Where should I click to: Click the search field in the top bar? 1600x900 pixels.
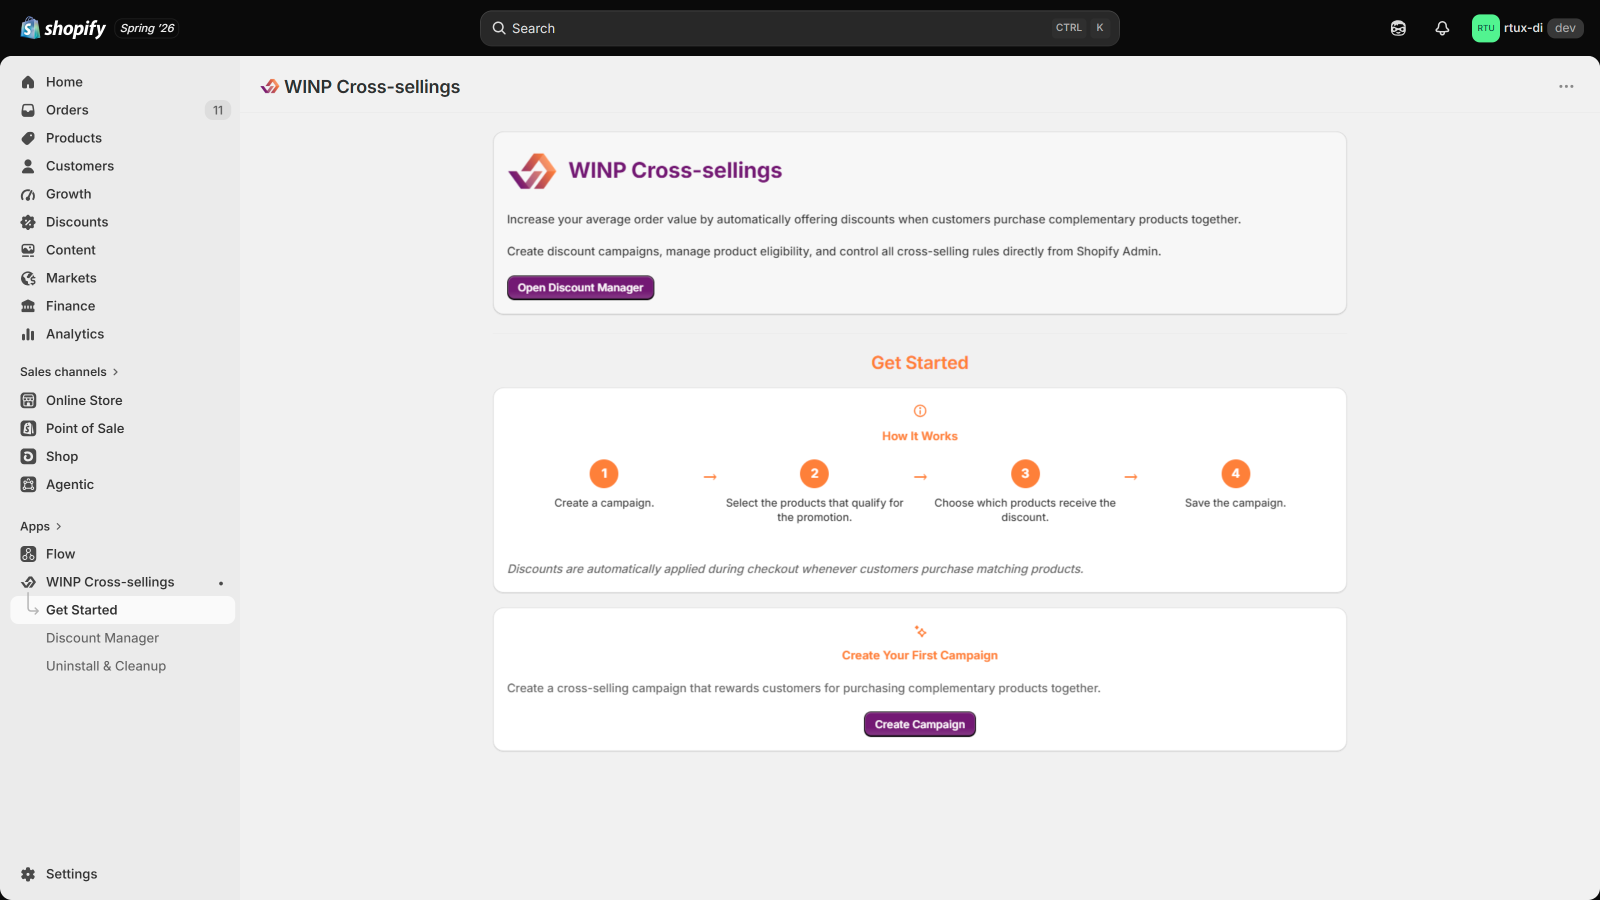coord(800,28)
